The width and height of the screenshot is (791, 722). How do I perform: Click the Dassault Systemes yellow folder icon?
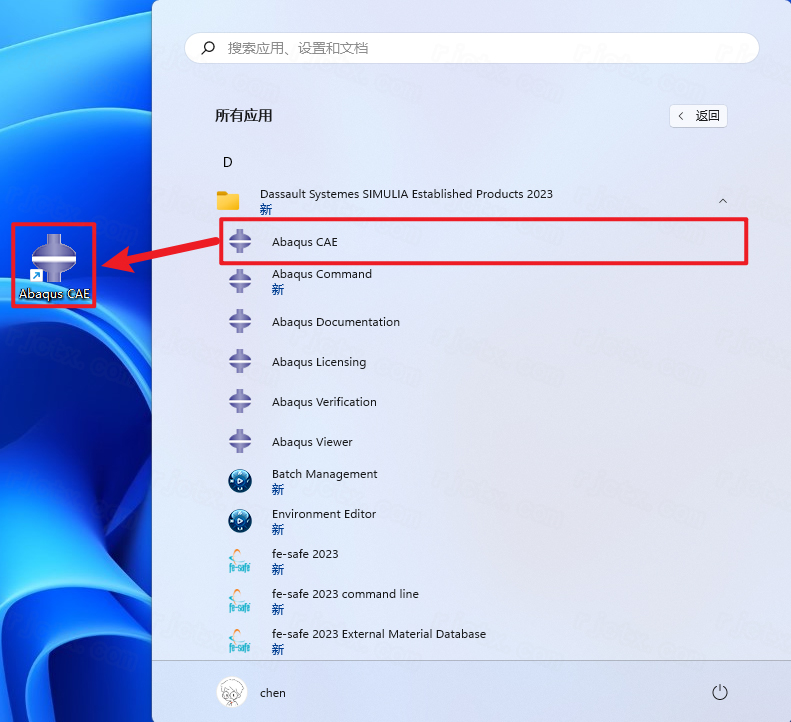[x=229, y=201]
